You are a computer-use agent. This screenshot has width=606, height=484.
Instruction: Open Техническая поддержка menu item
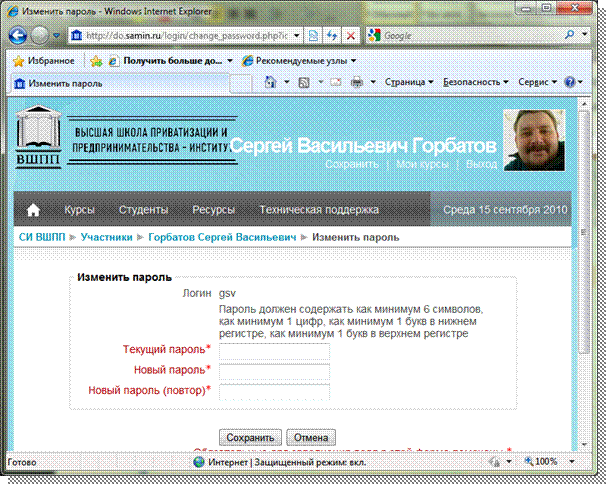point(319,210)
